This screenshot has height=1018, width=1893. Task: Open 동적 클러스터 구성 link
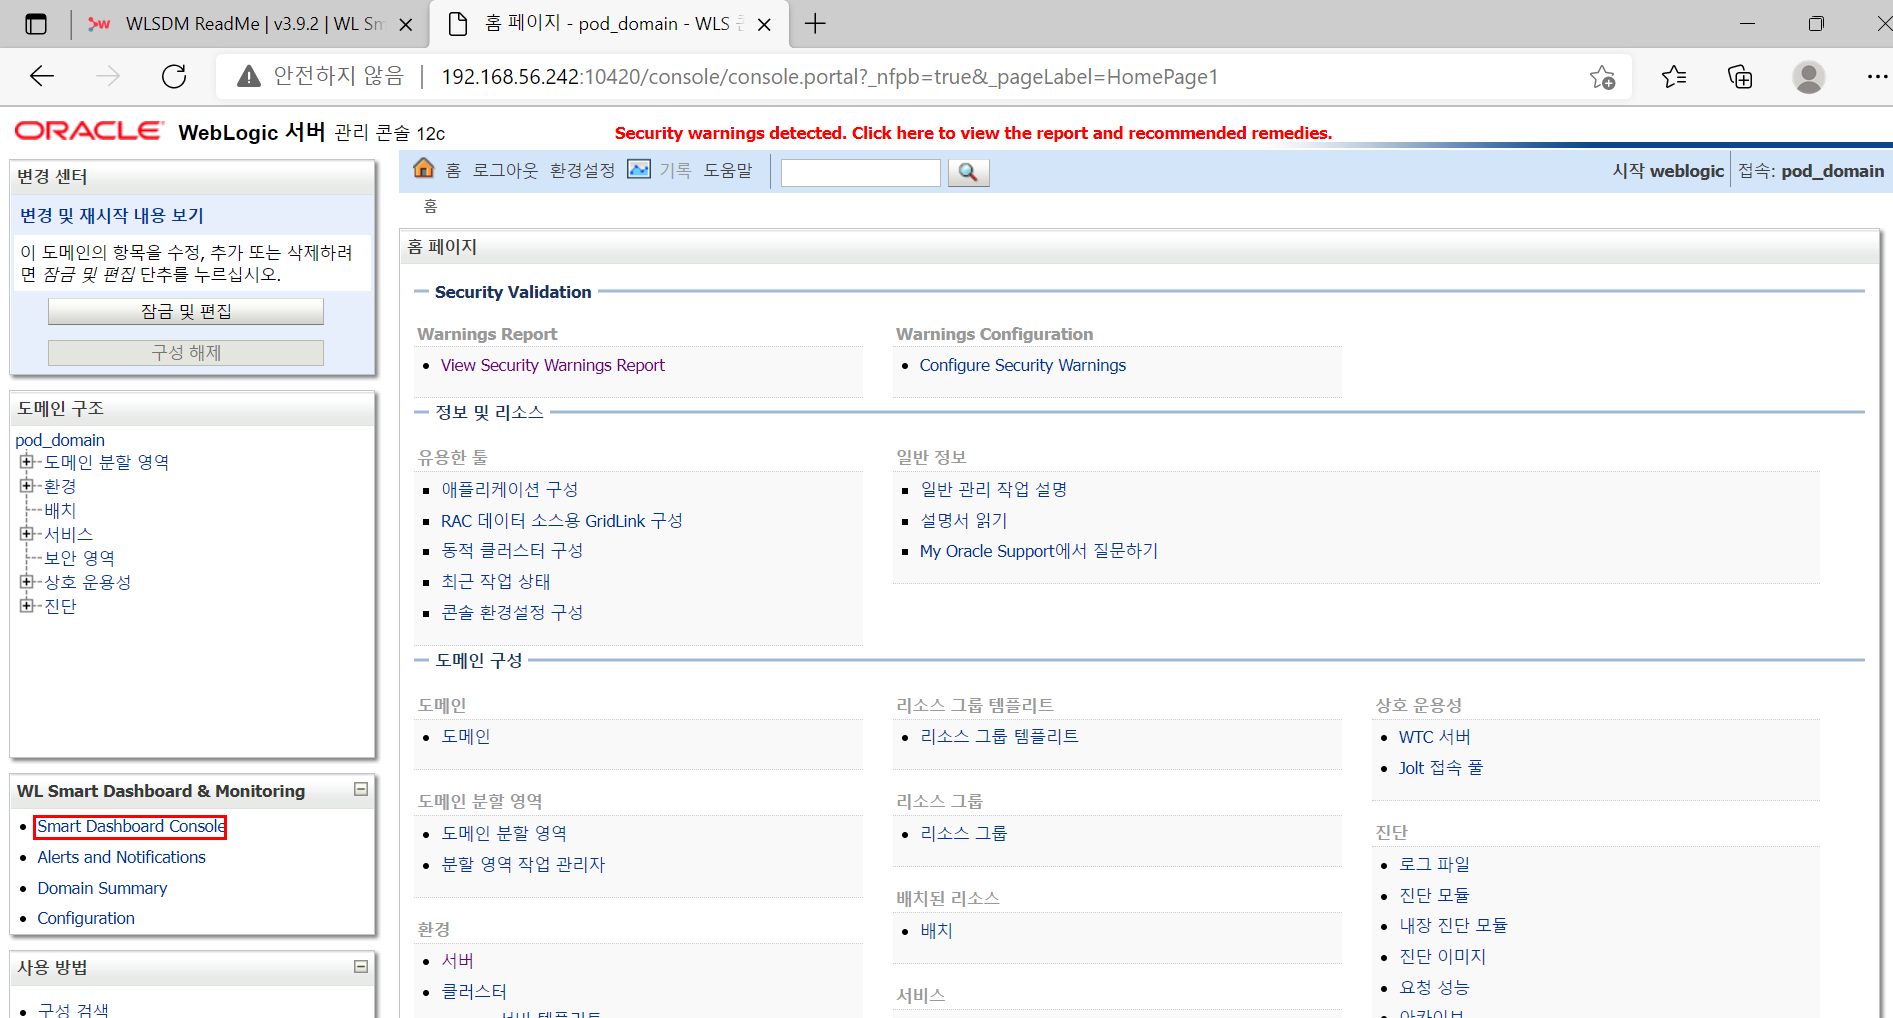coord(512,550)
